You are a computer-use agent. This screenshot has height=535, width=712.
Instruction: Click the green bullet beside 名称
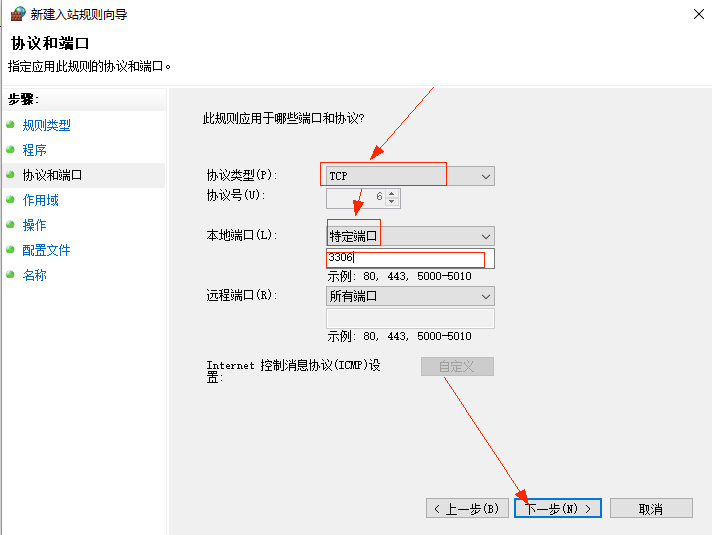(x=11, y=275)
